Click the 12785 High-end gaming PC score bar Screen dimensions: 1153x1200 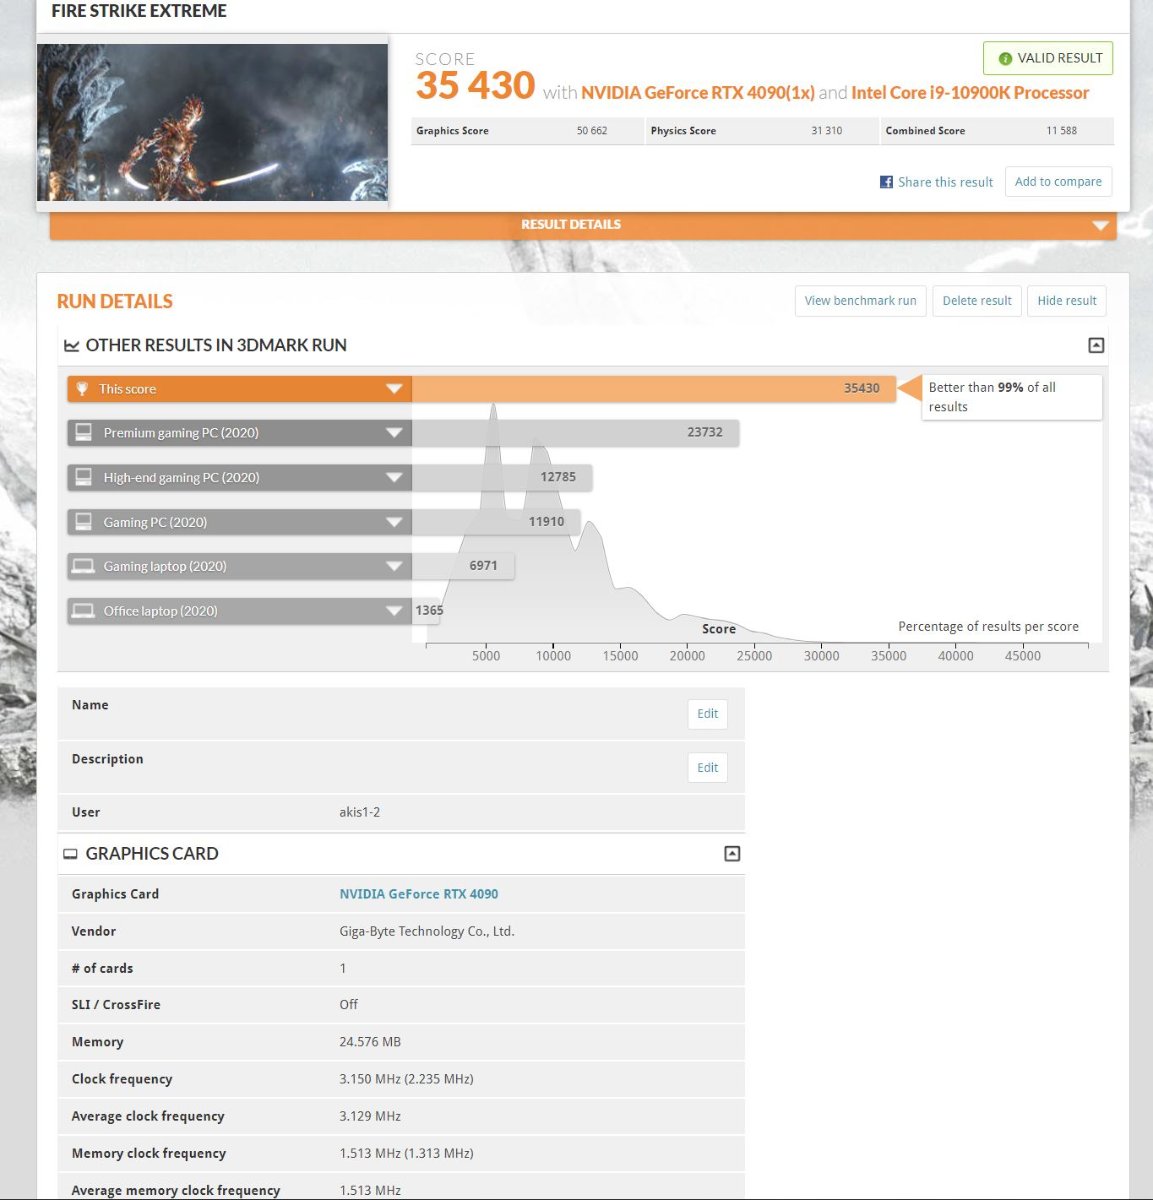point(502,477)
